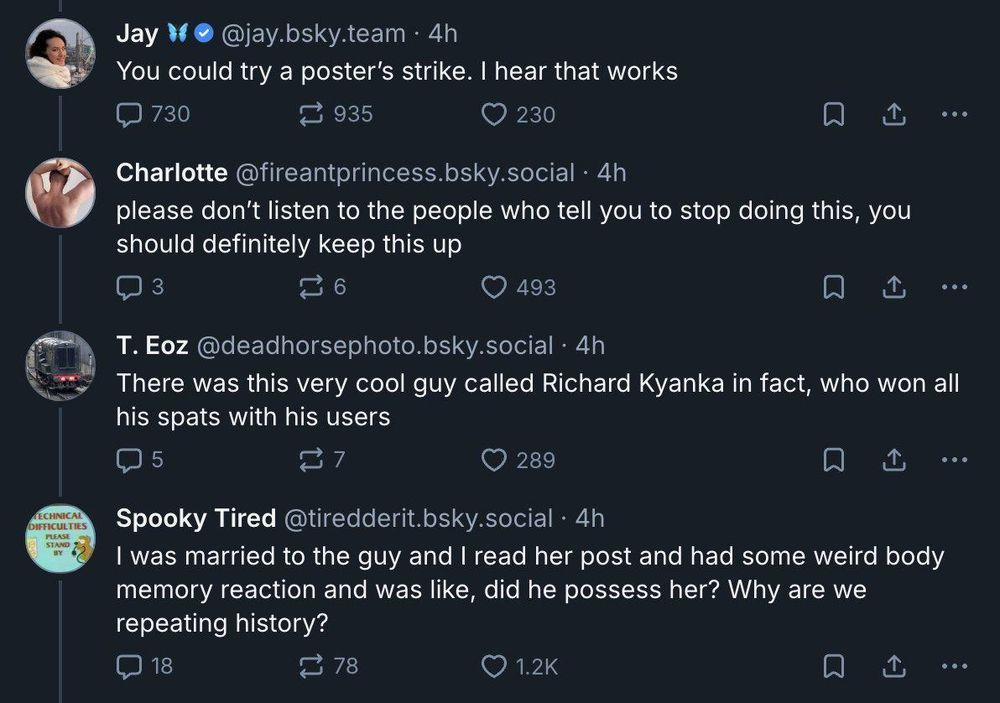Image resolution: width=1000 pixels, height=703 pixels.
Task: Like Charlotte's post with 493 likes
Action: 494,288
